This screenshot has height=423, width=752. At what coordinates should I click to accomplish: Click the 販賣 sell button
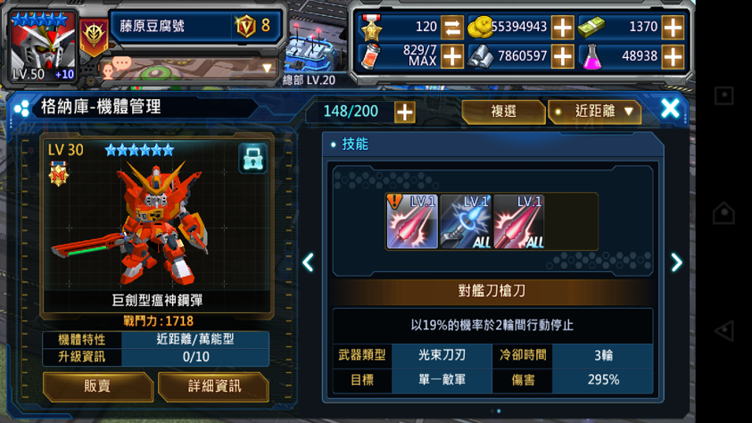pos(98,386)
